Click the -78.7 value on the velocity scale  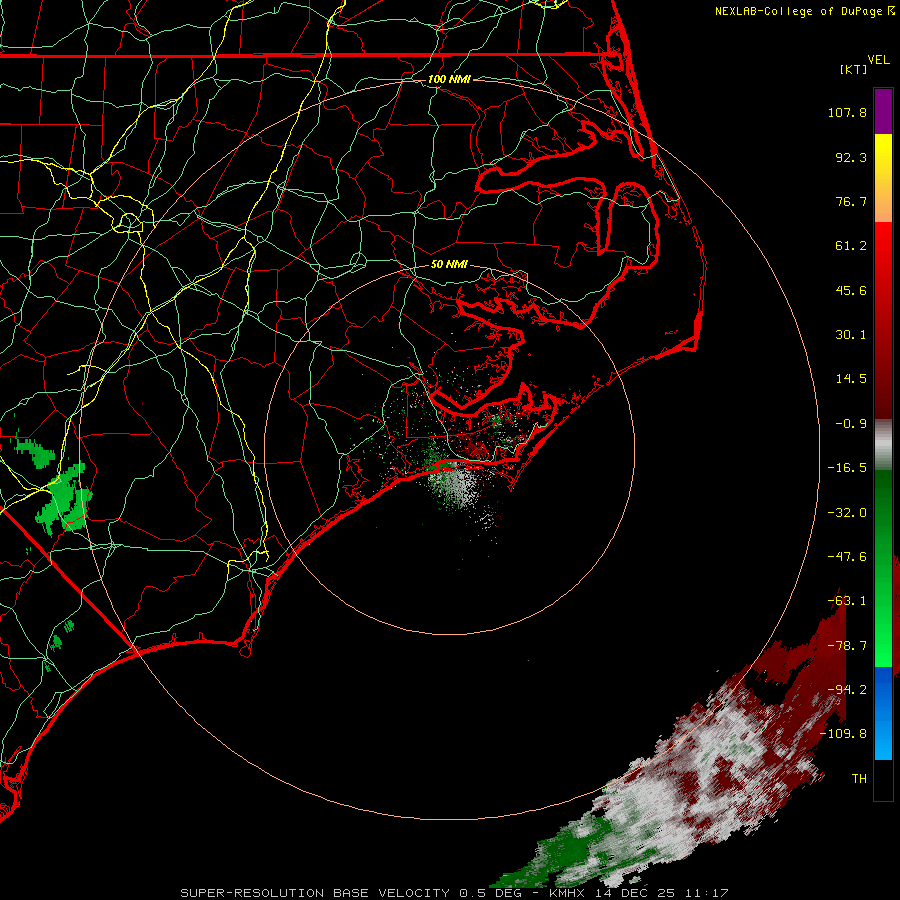click(847, 646)
